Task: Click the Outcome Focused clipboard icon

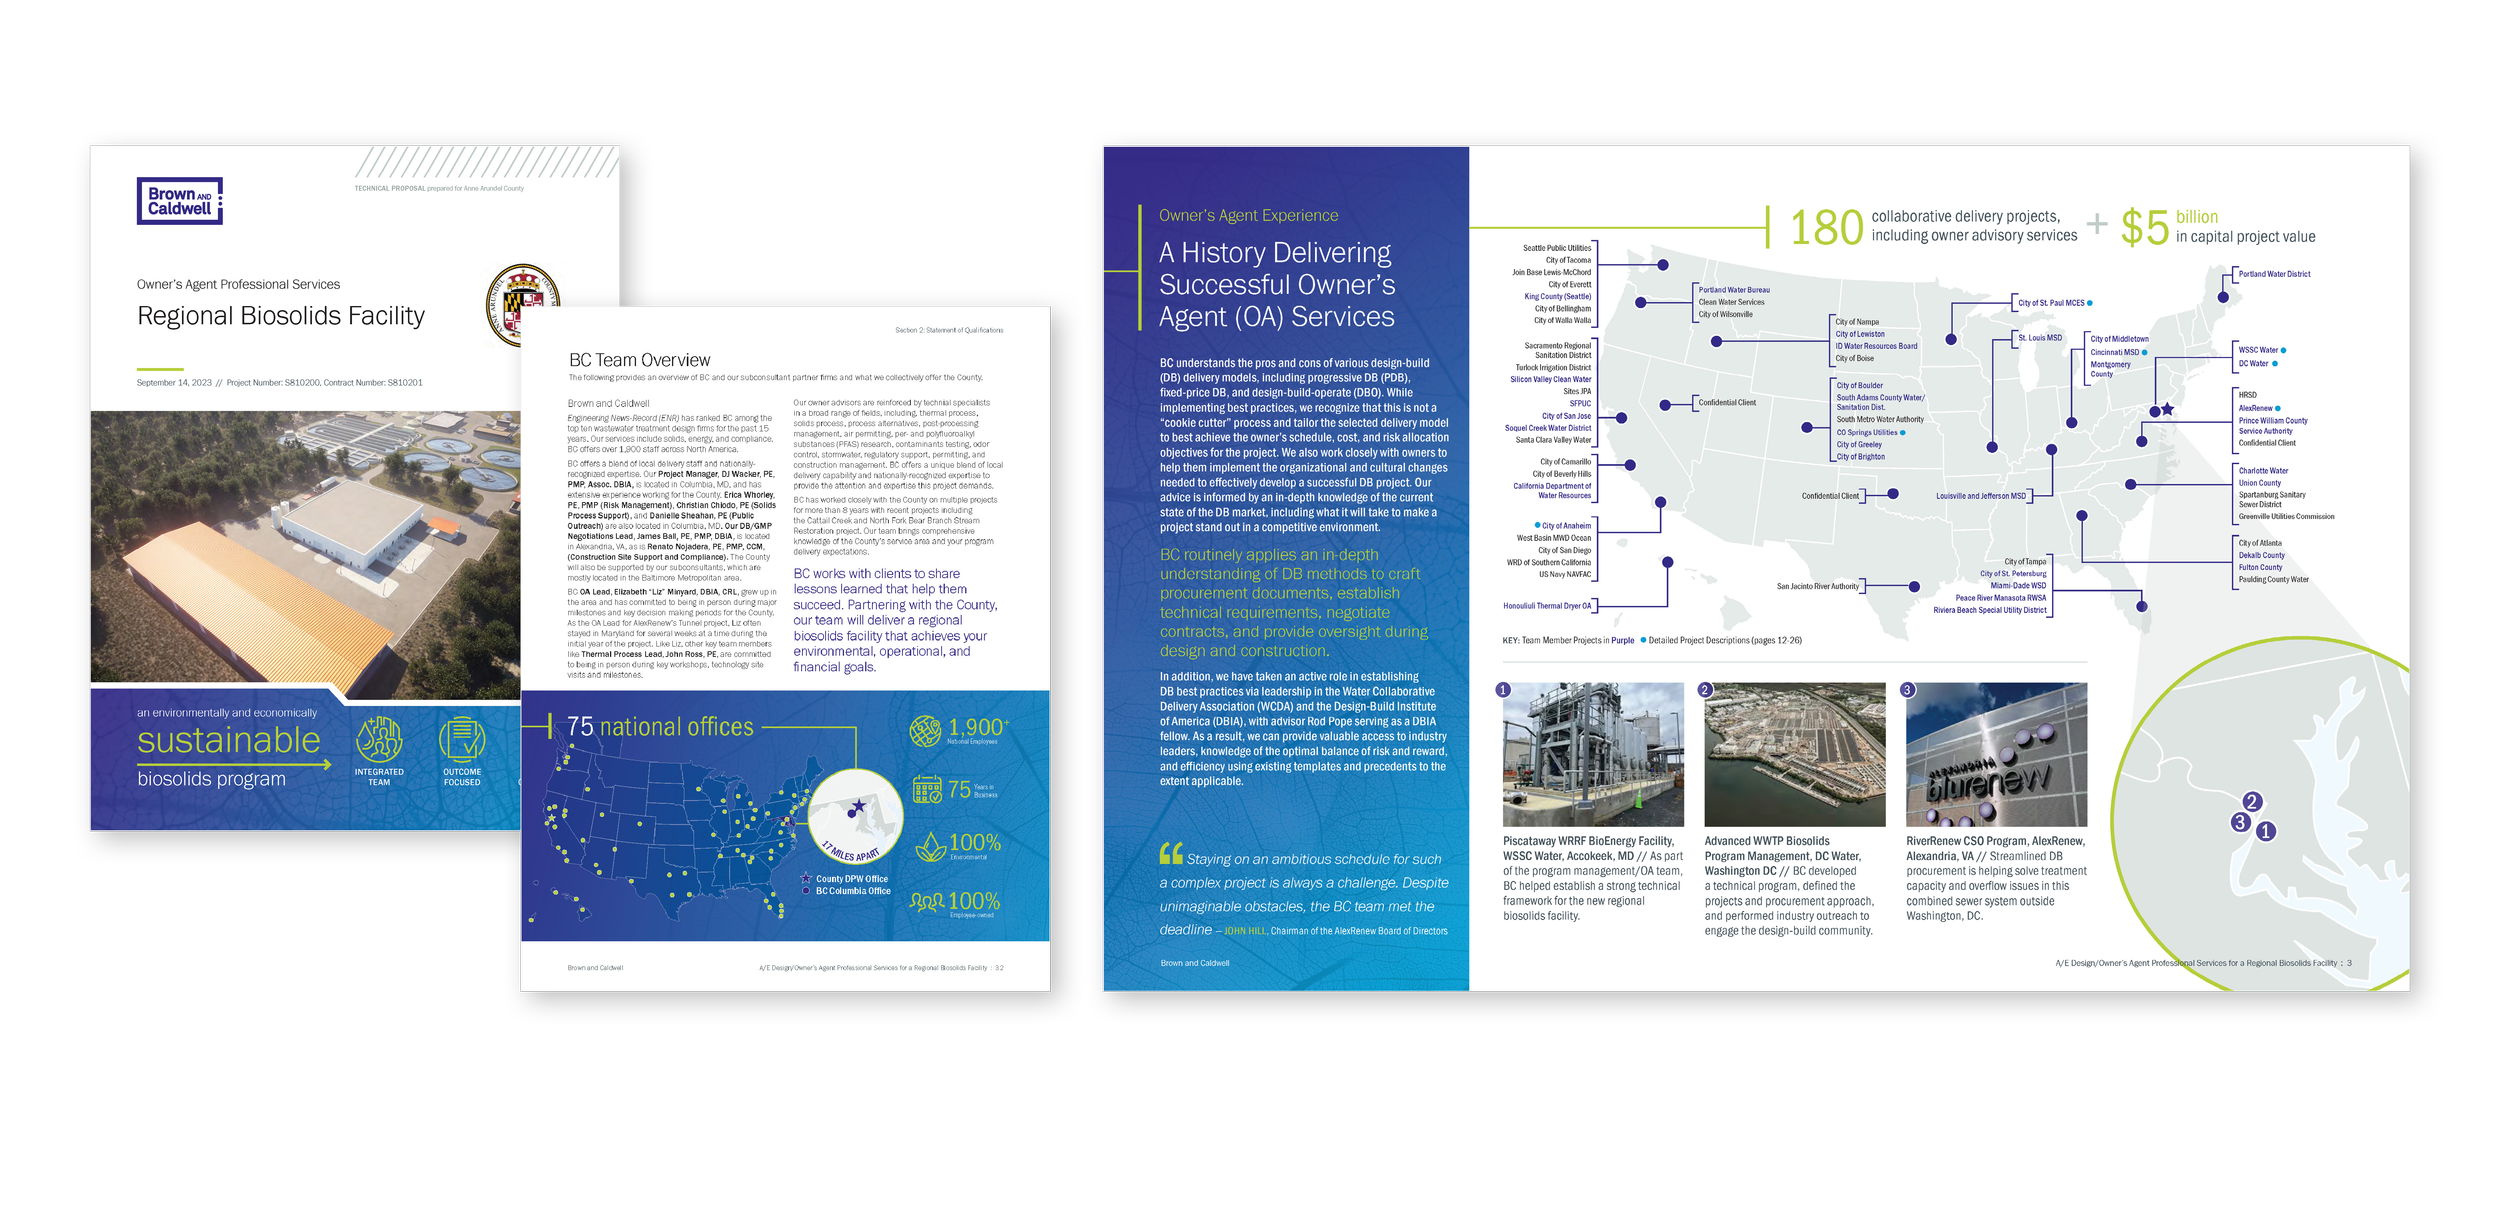Action: [462, 740]
